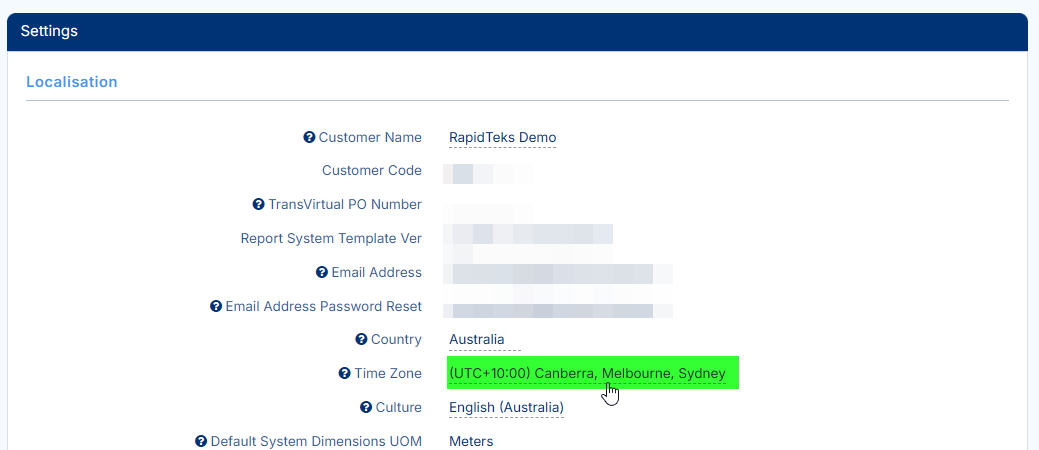Click the Report System Template Ver value

click(x=530, y=238)
